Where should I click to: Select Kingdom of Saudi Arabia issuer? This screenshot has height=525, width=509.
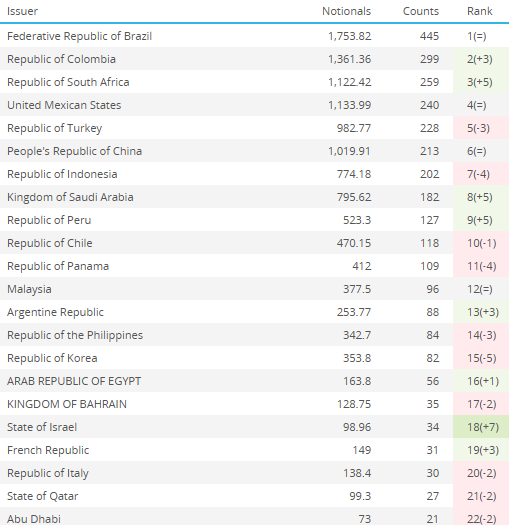pyautogui.click(x=70, y=197)
